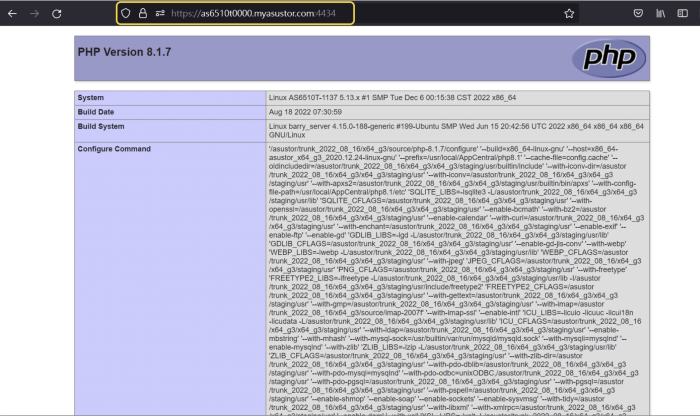700x419 pixels.
Task: Click the PHP Version 8.1.7 heading
Action: coord(125,51)
